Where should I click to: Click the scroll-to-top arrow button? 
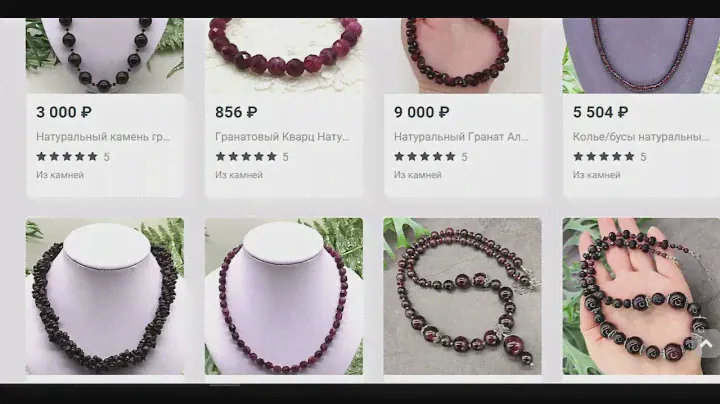click(707, 343)
